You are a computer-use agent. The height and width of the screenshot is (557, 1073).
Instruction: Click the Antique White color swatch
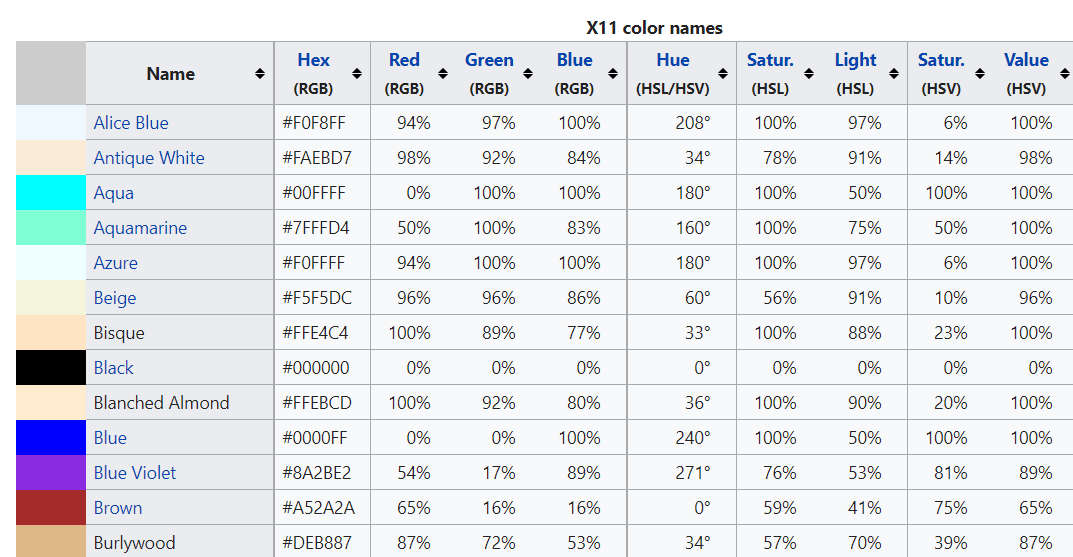click(x=51, y=157)
